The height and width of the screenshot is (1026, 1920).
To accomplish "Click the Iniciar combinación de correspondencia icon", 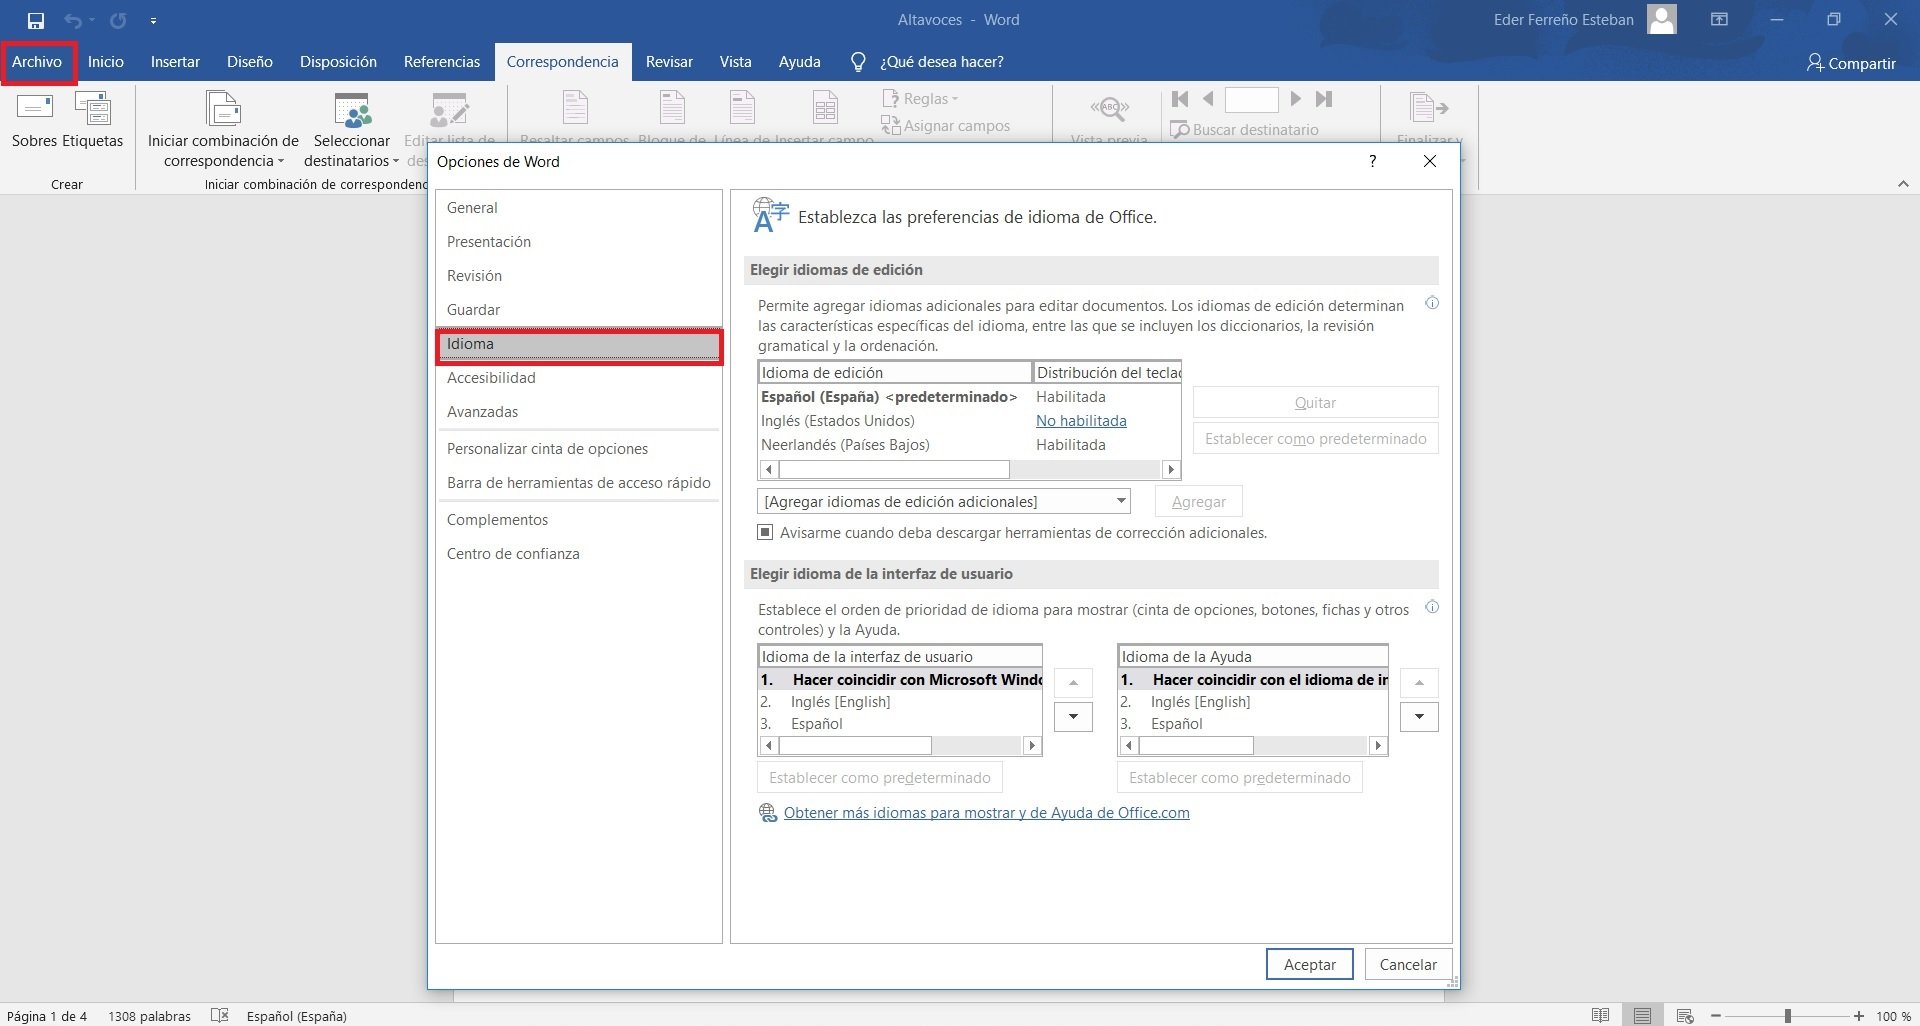I will coord(223,110).
